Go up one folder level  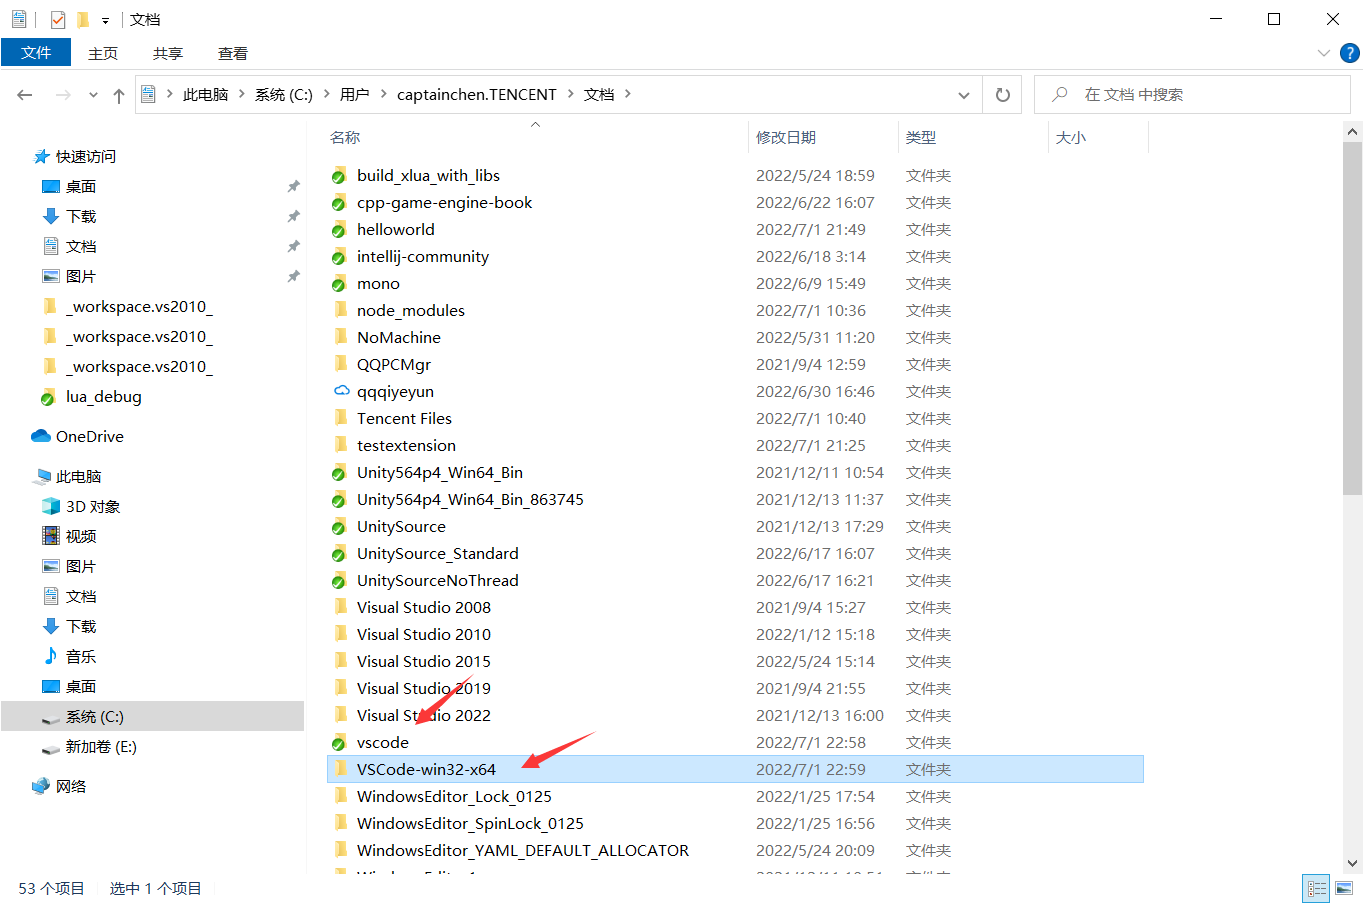119,95
